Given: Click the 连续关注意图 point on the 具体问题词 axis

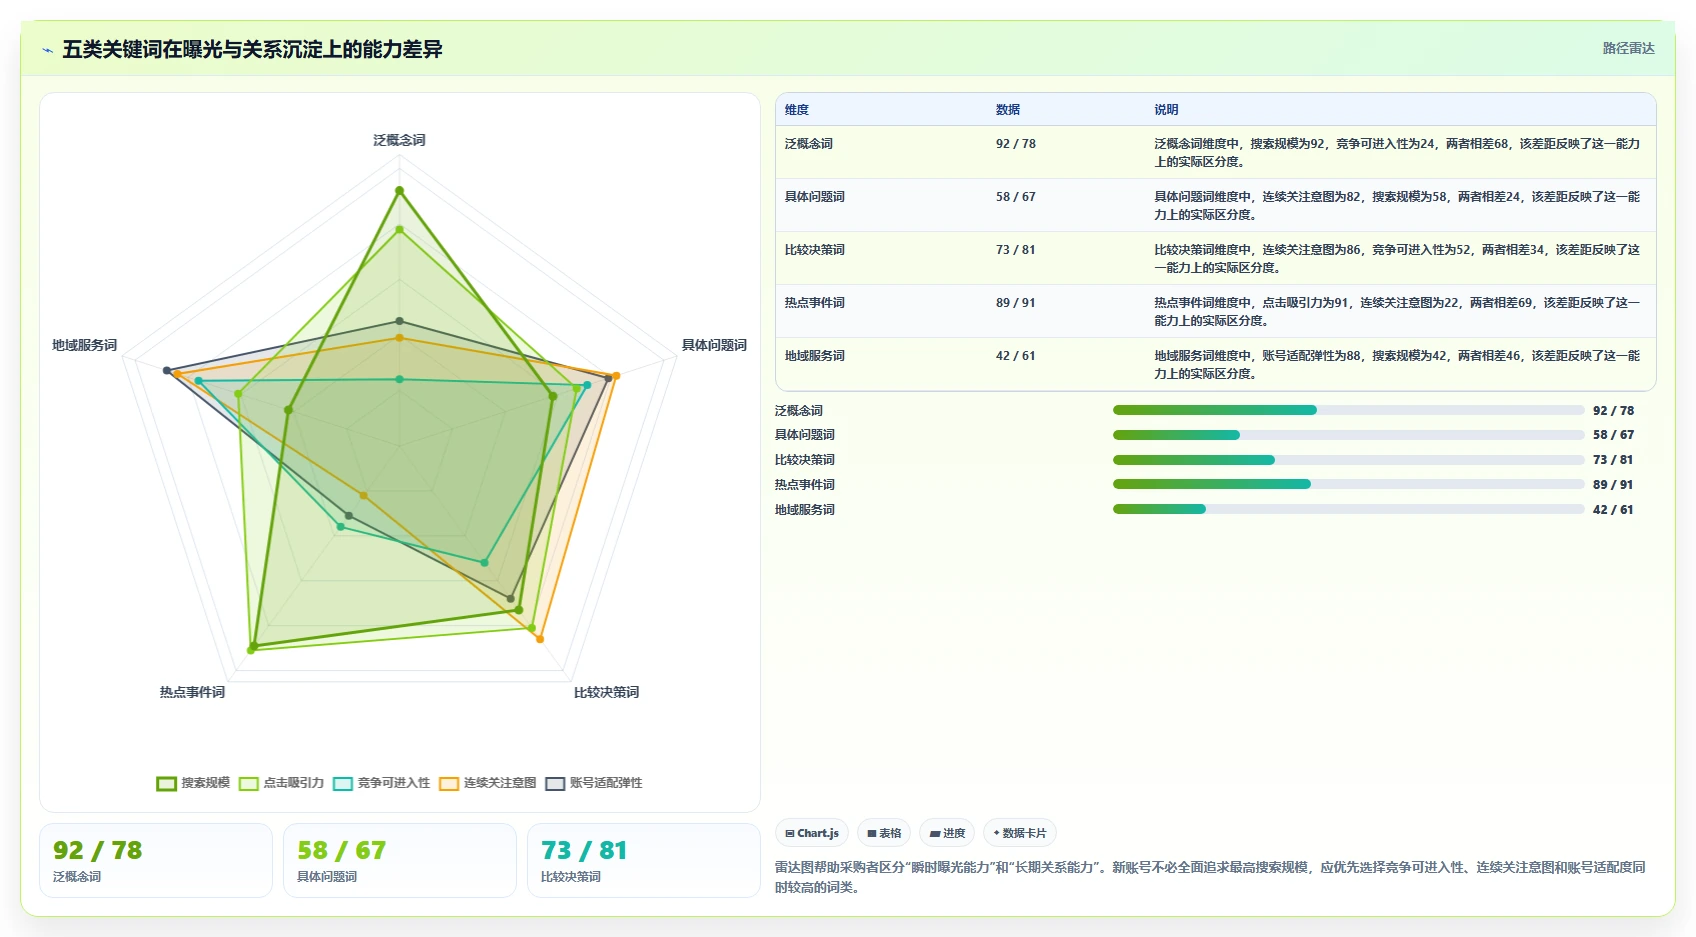Looking at the screenshot, I should point(616,376).
